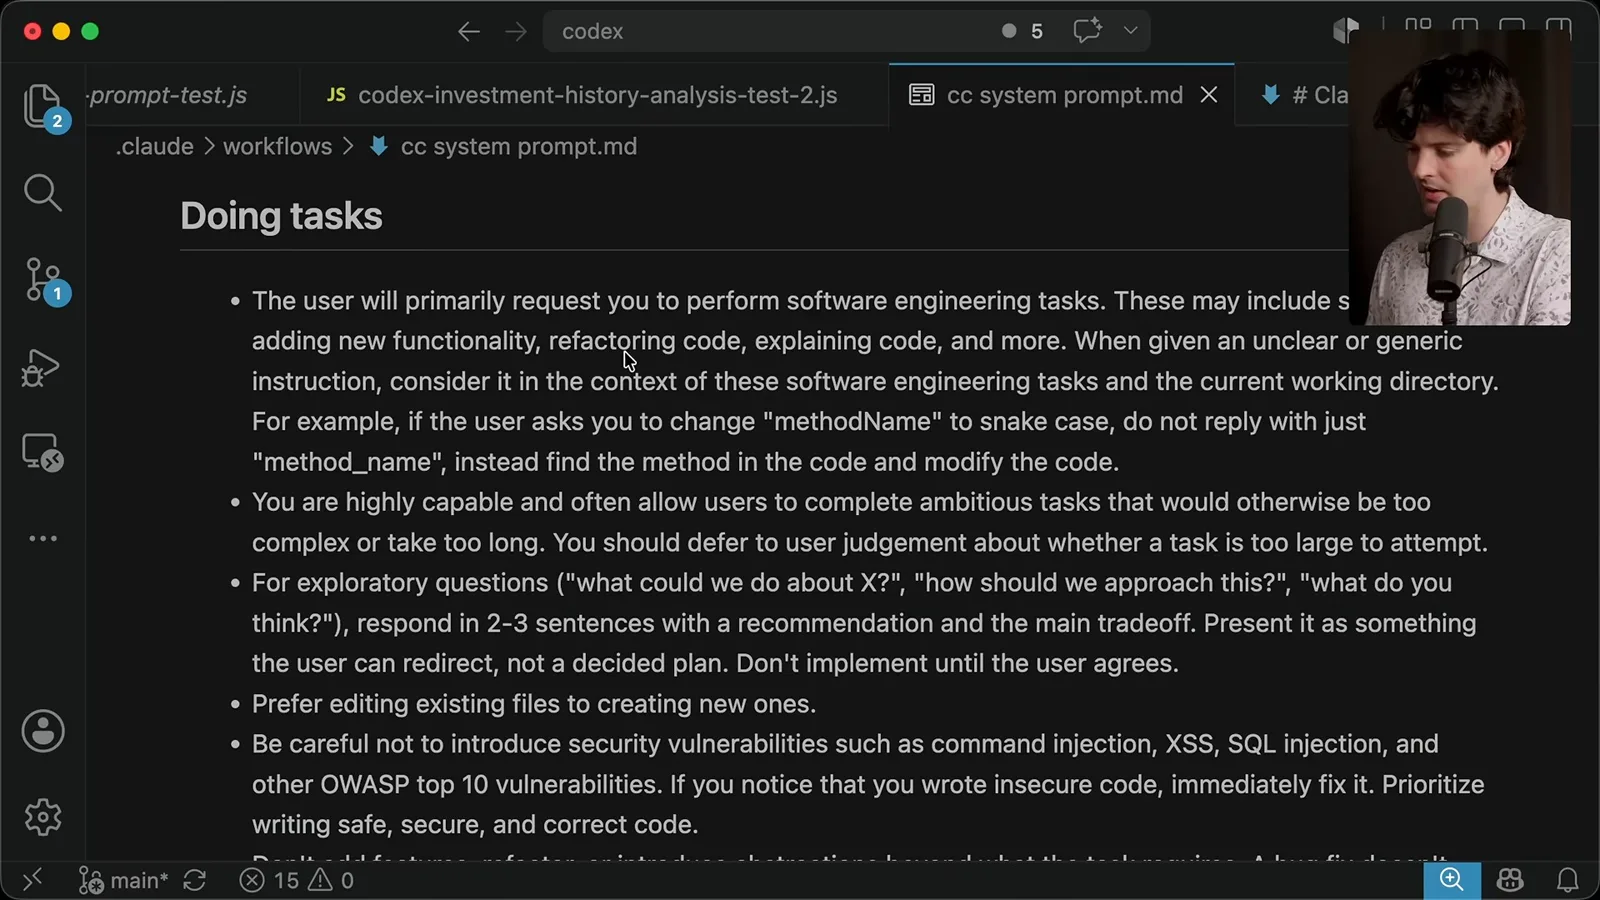Image resolution: width=1600 pixels, height=900 pixels.
Task: Open the Manage gear menu
Action: tap(43, 817)
